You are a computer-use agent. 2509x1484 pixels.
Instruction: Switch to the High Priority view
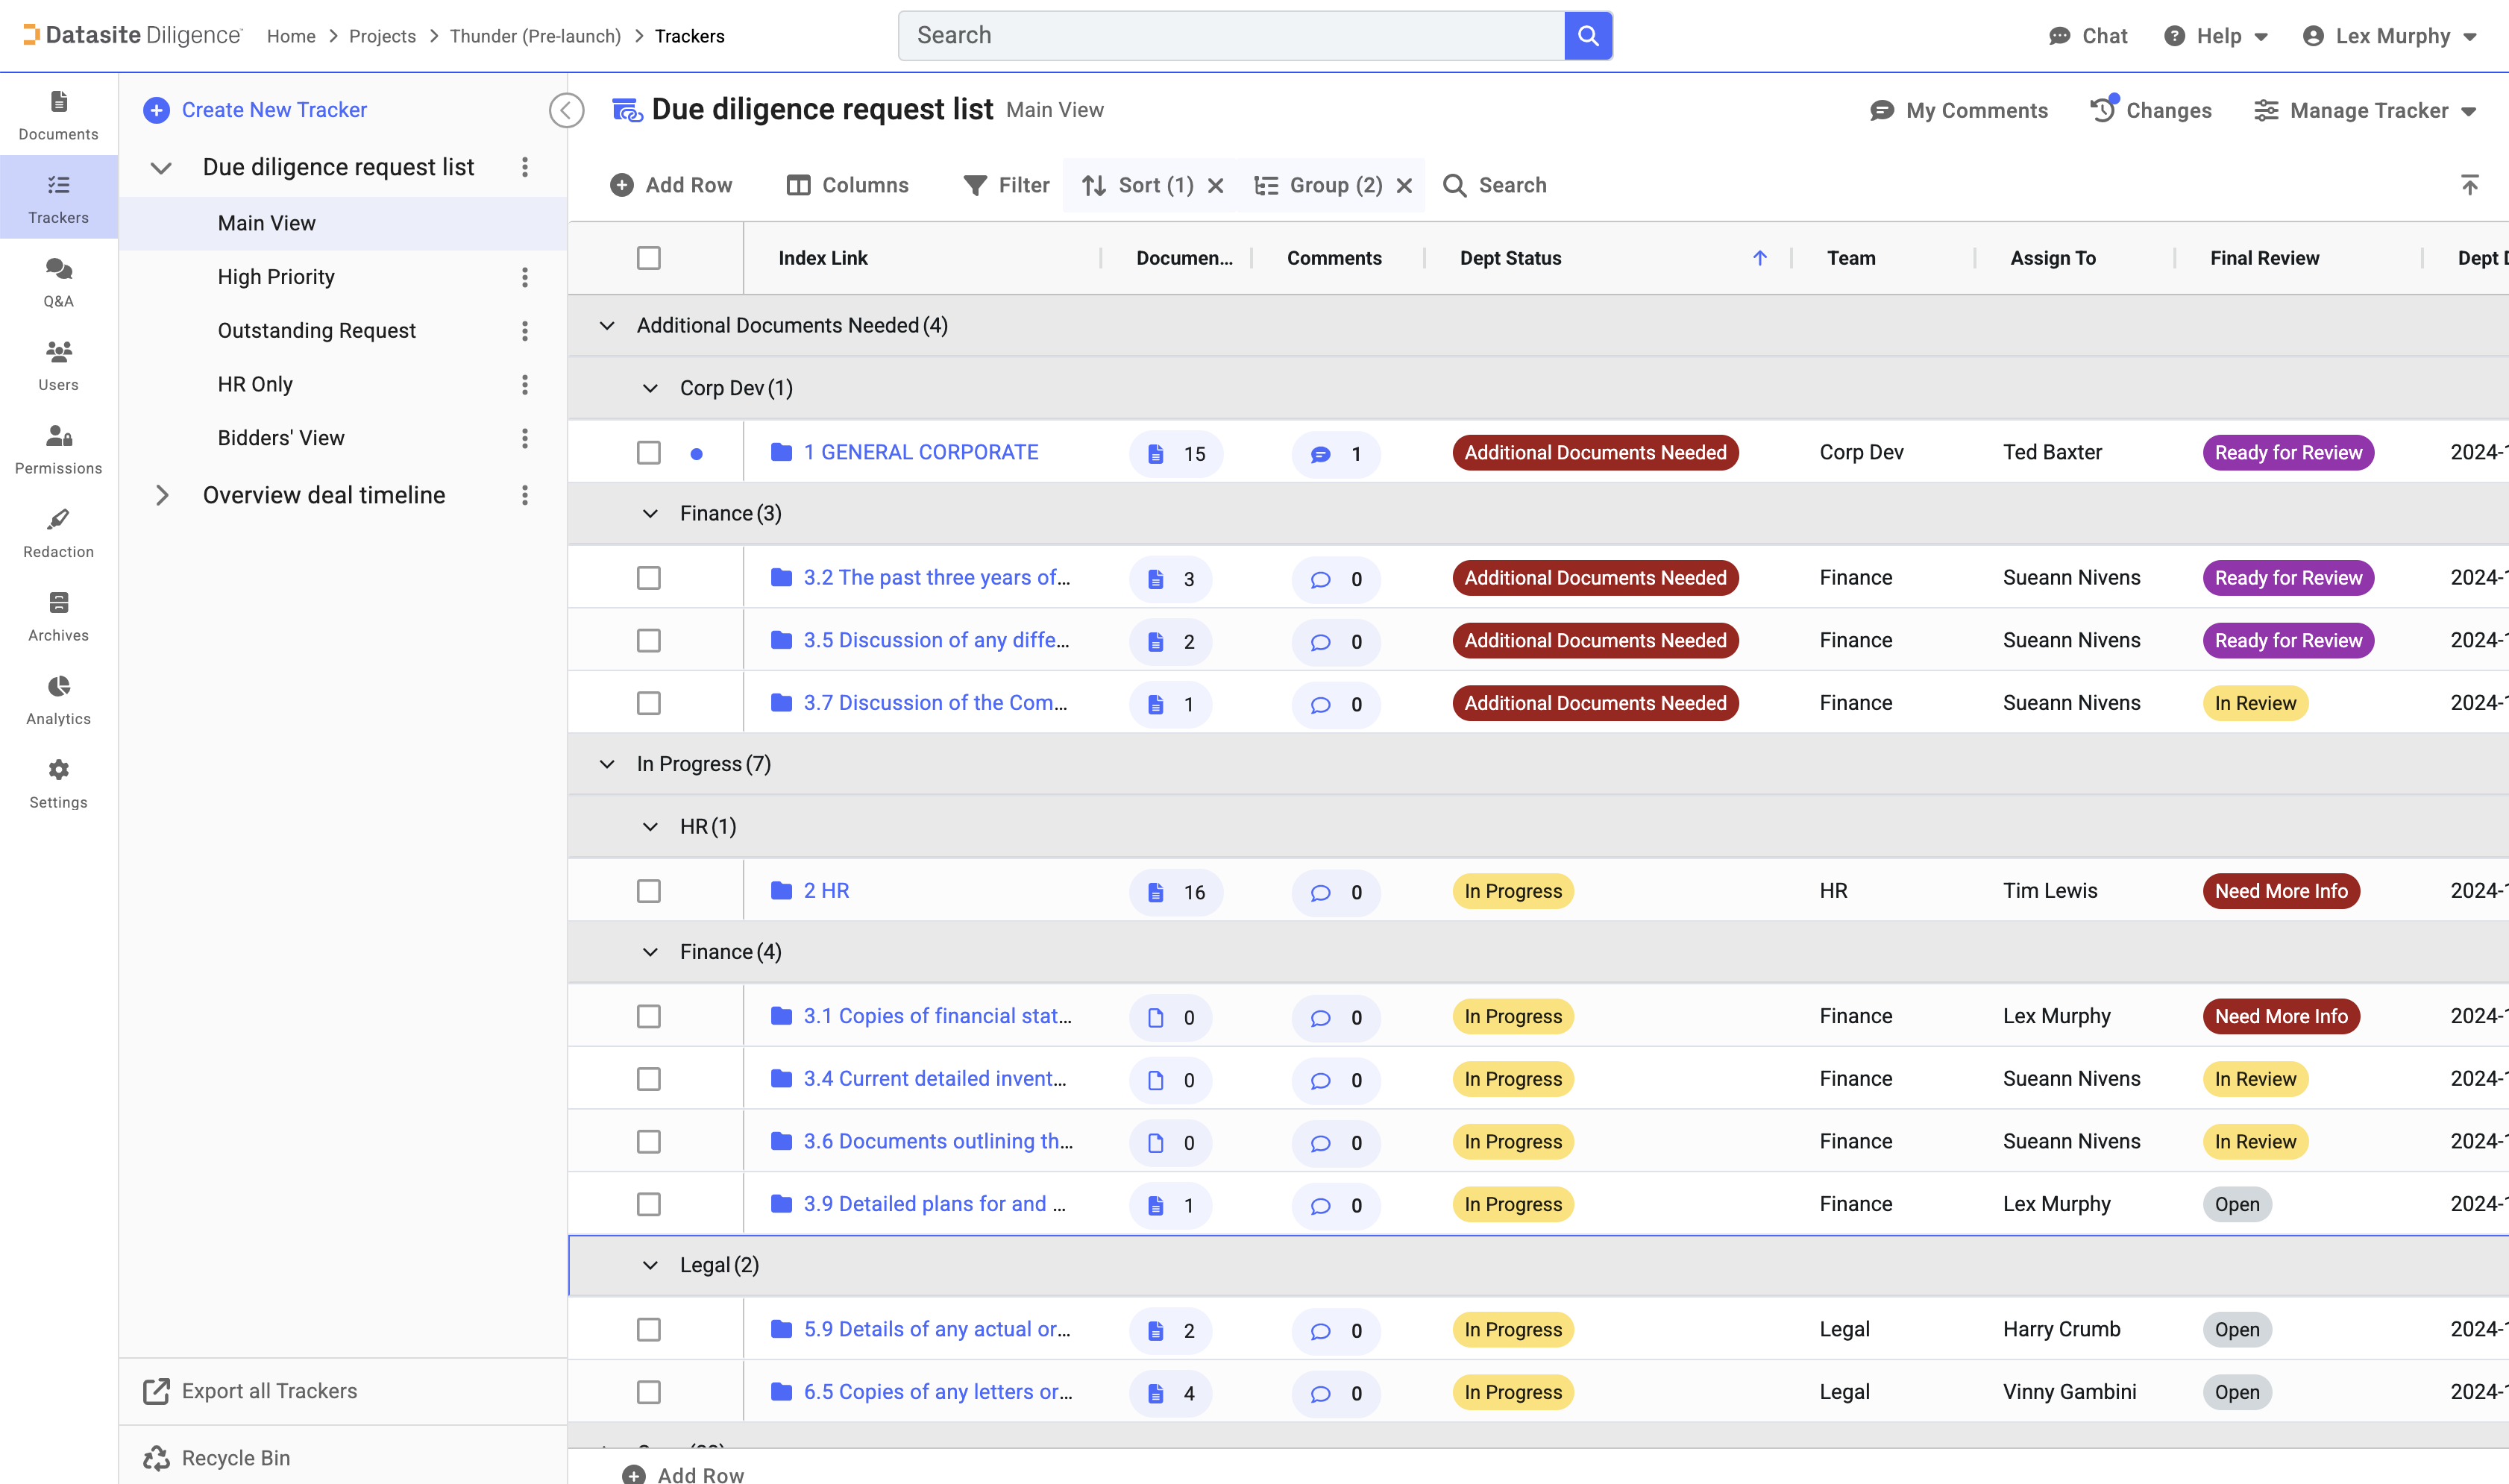click(276, 277)
